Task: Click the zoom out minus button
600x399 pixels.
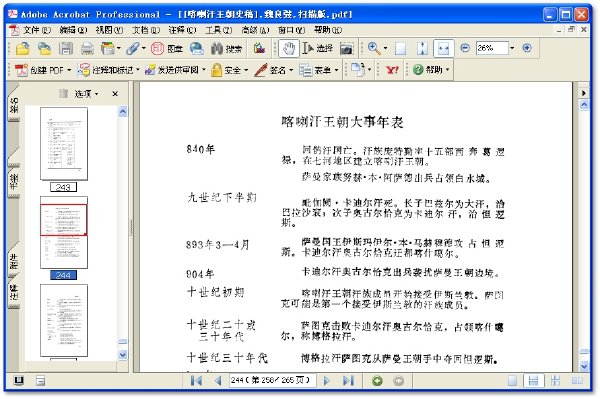Action: pos(465,48)
